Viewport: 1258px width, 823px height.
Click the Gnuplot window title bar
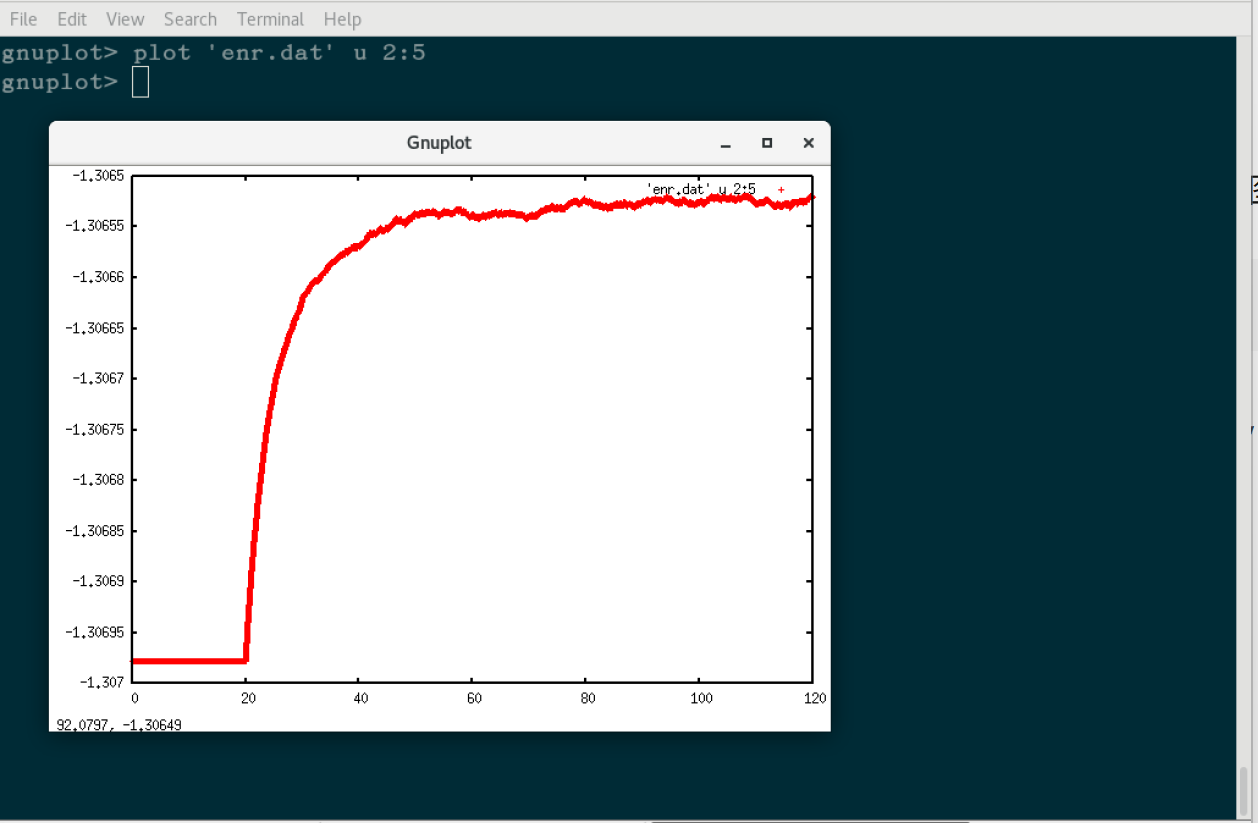click(439, 143)
